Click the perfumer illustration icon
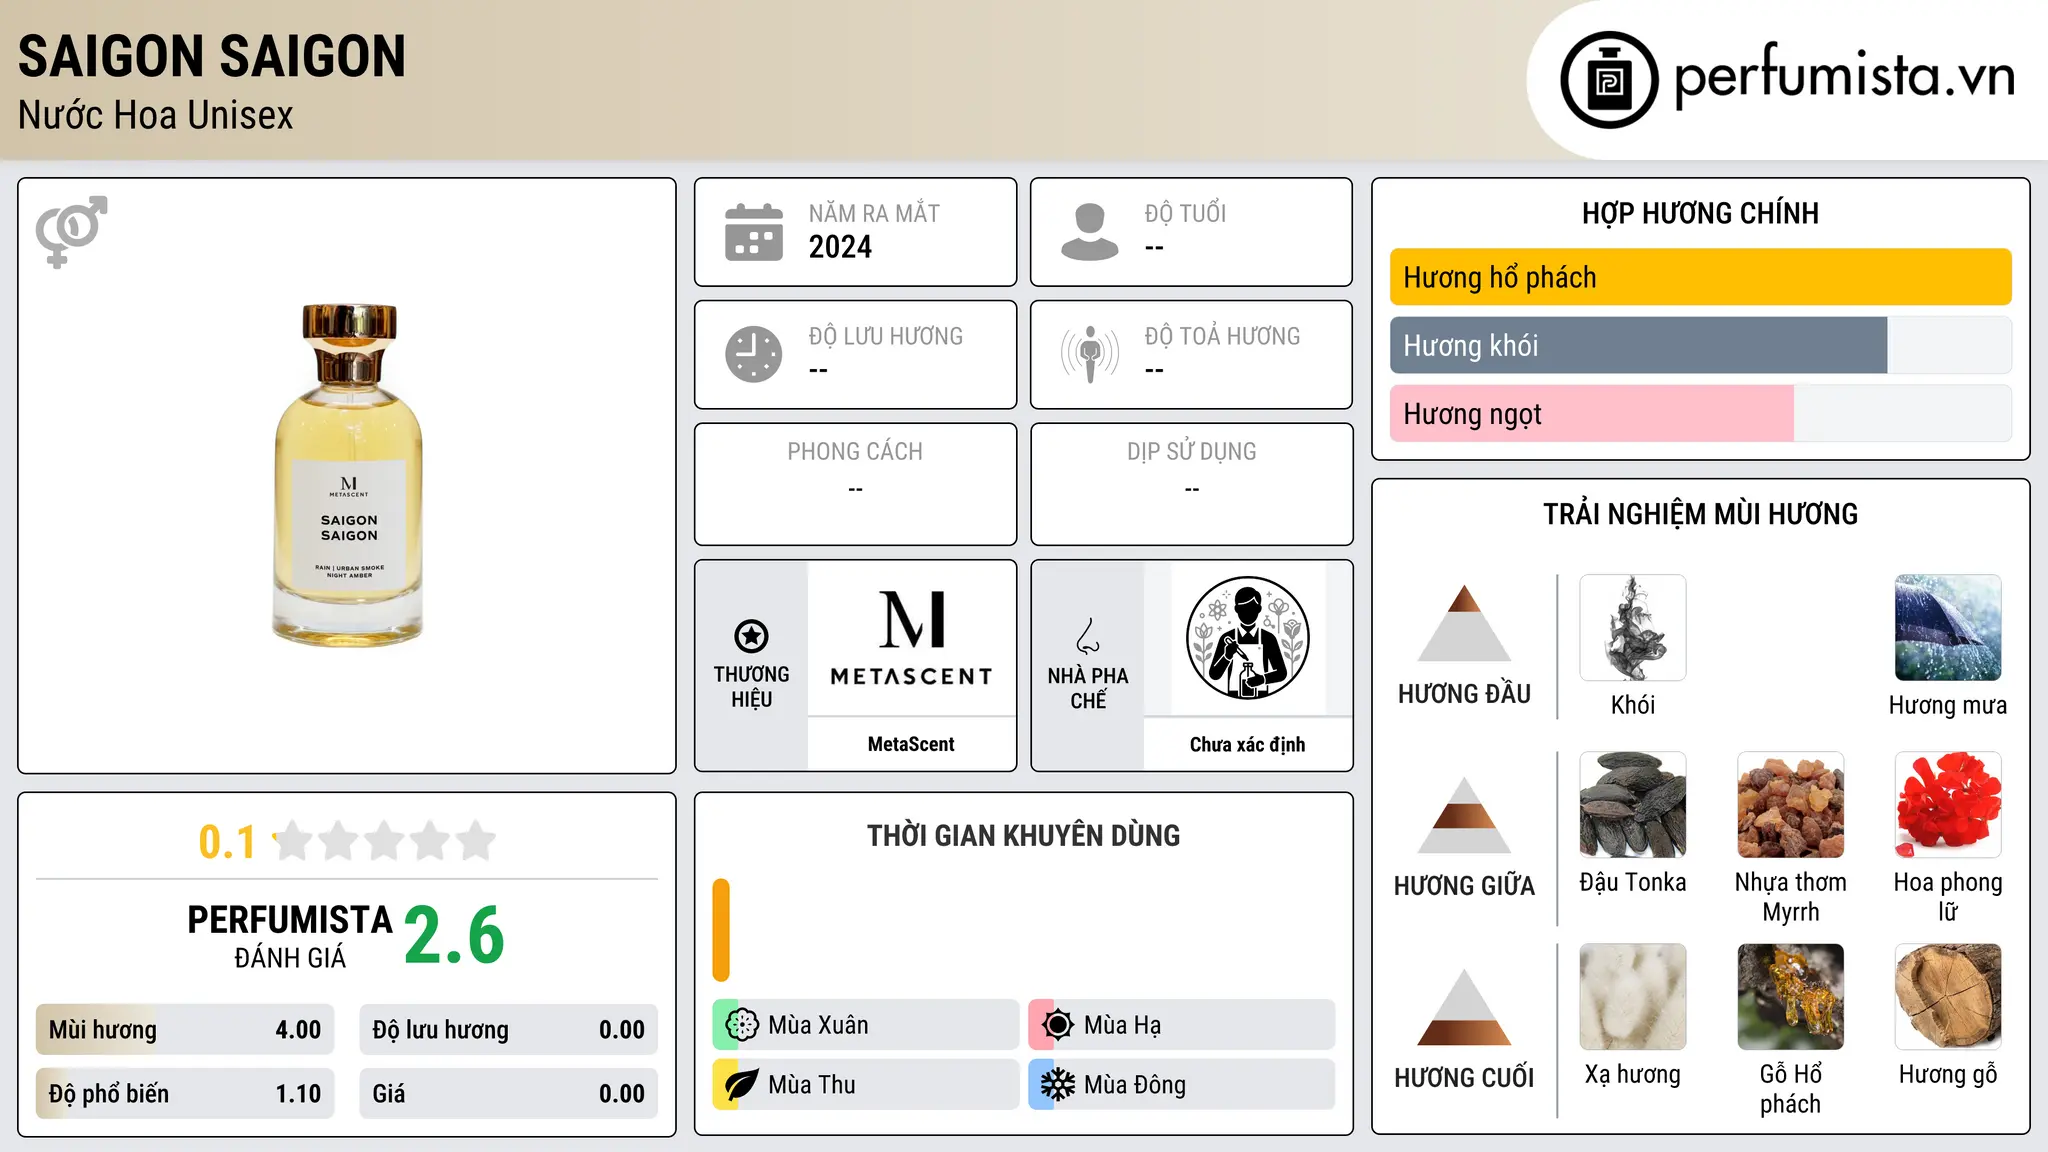This screenshot has width=2048, height=1152. tap(1247, 638)
